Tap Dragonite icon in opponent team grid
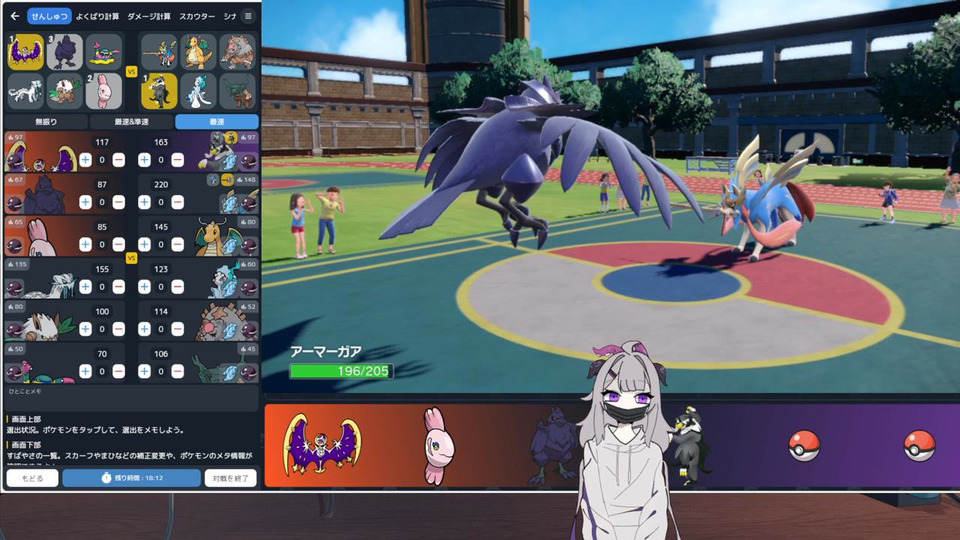960x540 pixels. (x=198, y=51)
